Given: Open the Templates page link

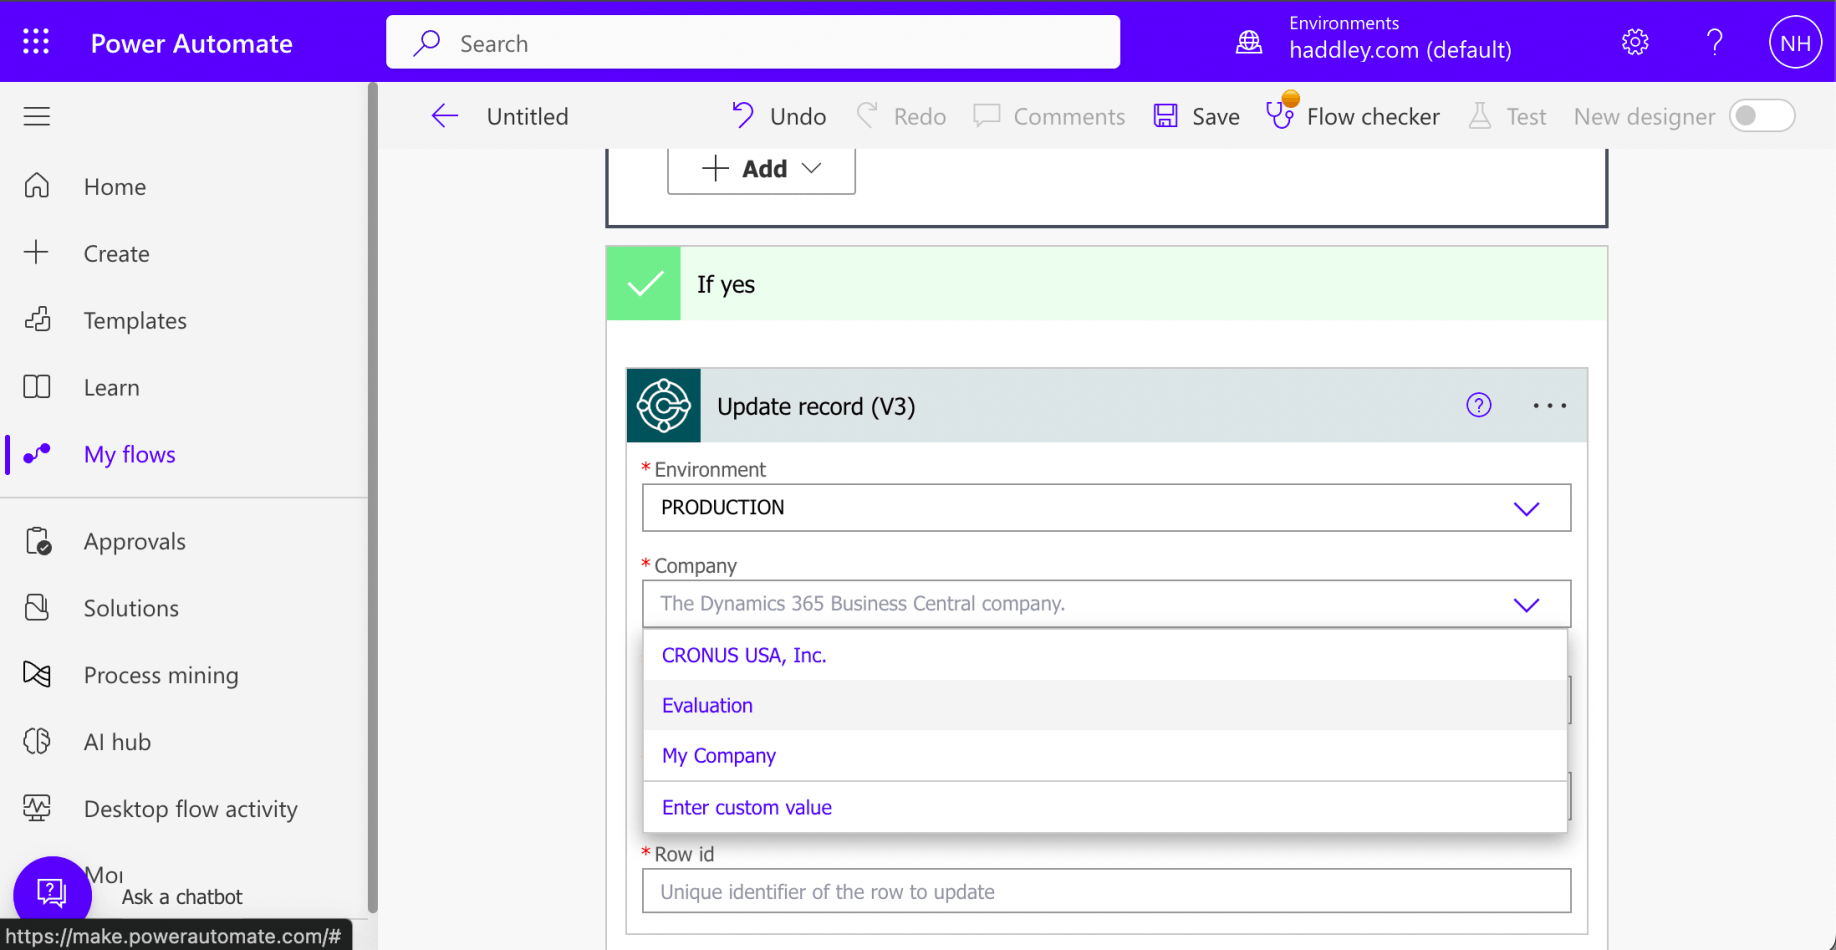Looking at the screenshot, I should pyautogui.click(x=135, y=320).
